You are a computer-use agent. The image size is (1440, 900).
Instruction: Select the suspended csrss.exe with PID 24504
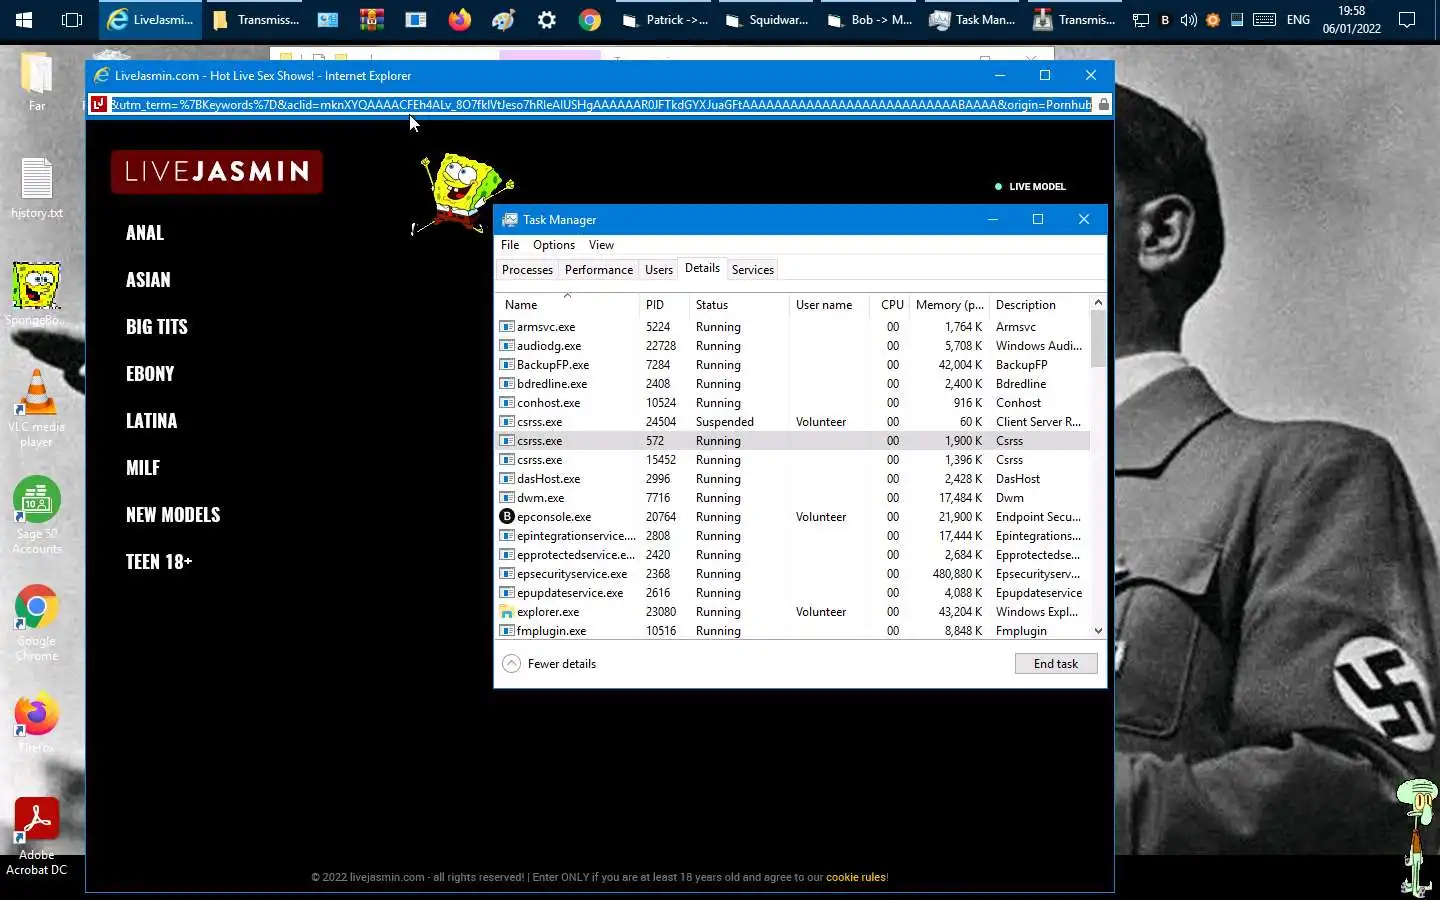(x=793, y=422)
